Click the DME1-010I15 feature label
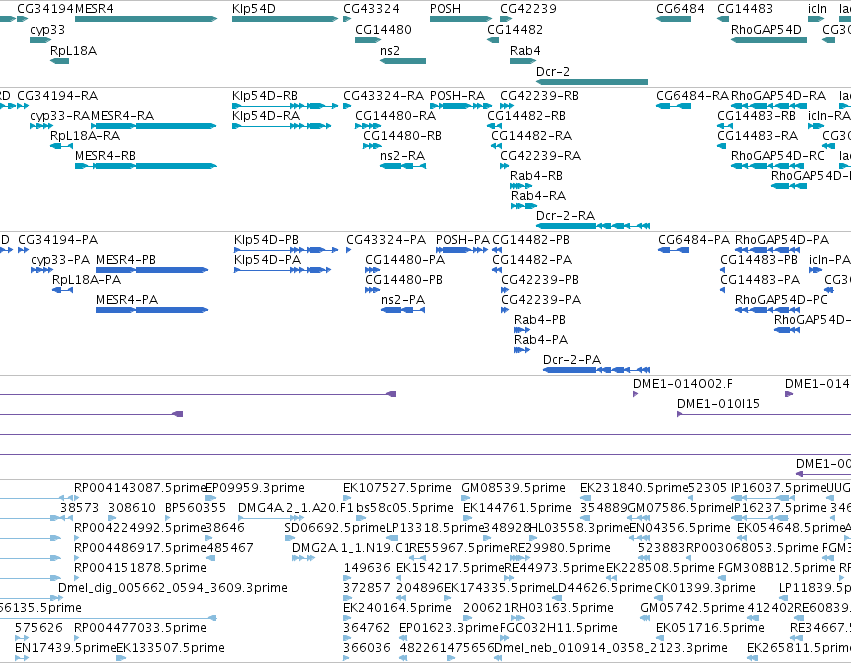The width and height of the screenshot is (851, 663). (x=718, y=404)
